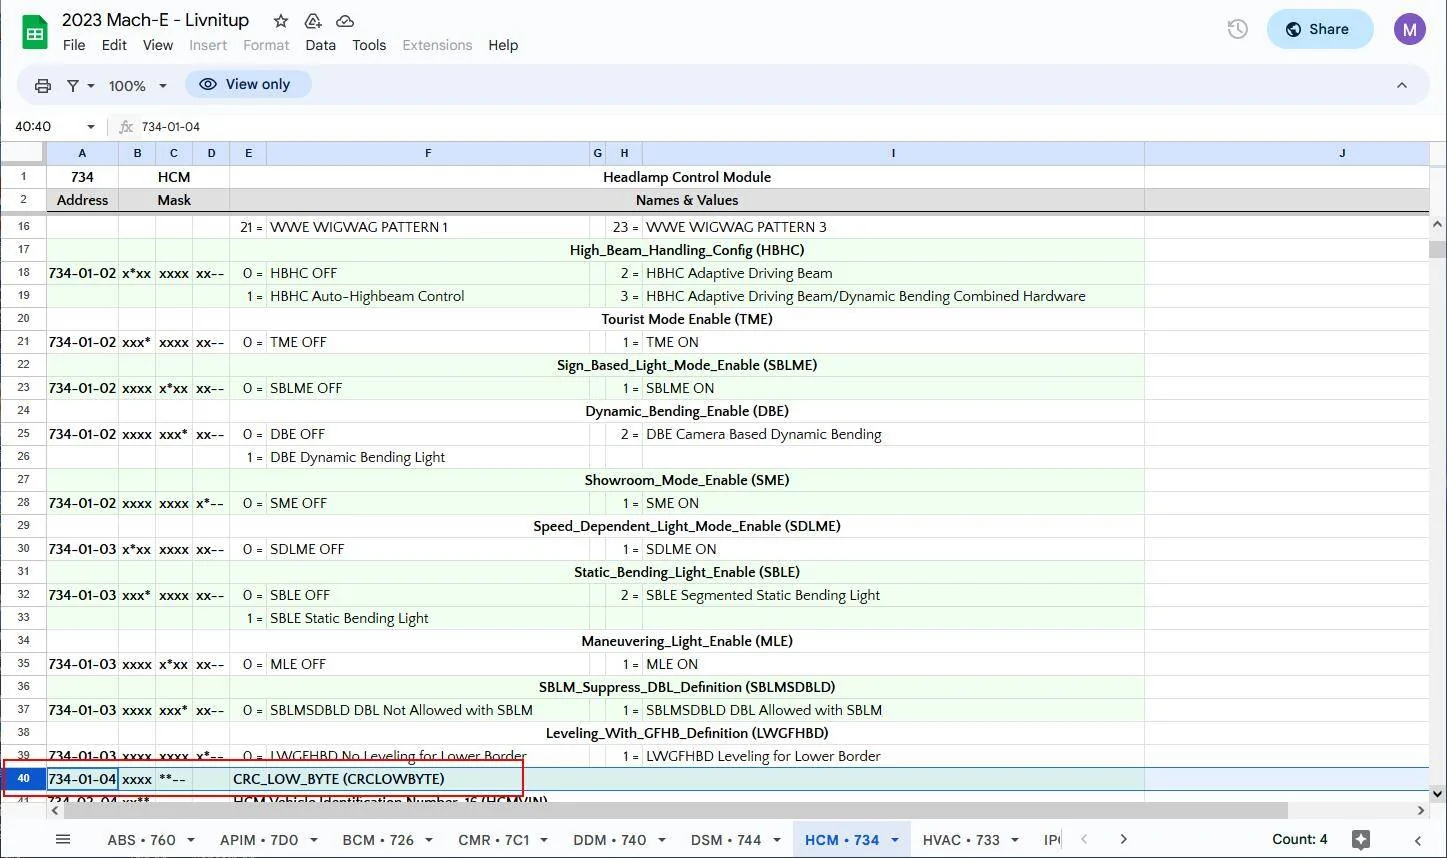Select cell SBLE Segmented Static Bending Light
The image size is (1447, 858).
[x=893, y=595]
